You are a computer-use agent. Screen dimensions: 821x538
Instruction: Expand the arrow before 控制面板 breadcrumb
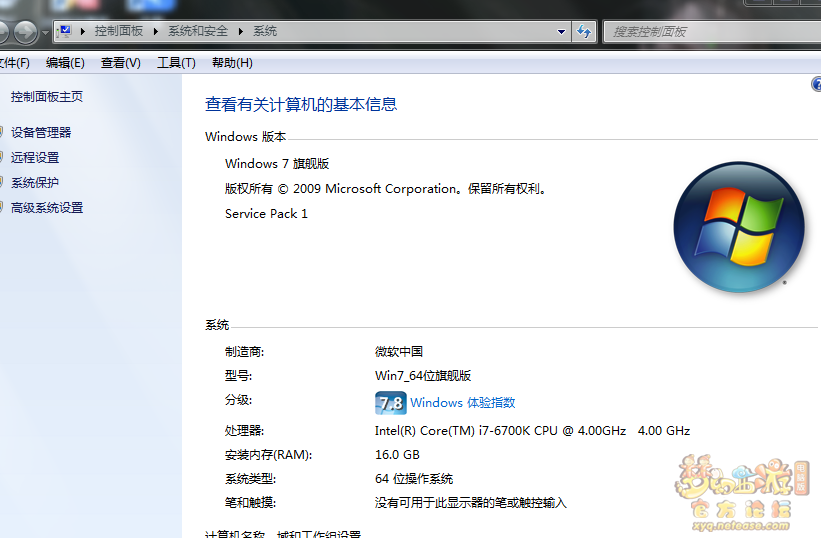tap(83, 31)
